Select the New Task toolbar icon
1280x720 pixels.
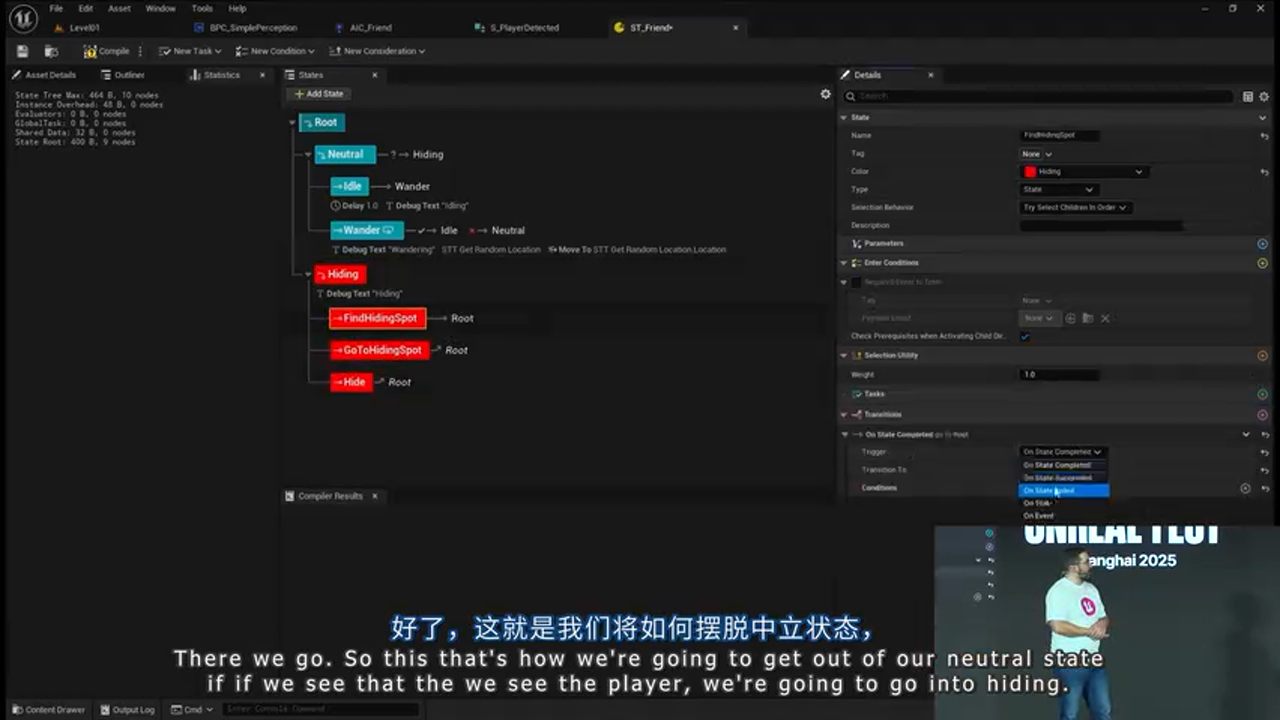pos(164,51)
